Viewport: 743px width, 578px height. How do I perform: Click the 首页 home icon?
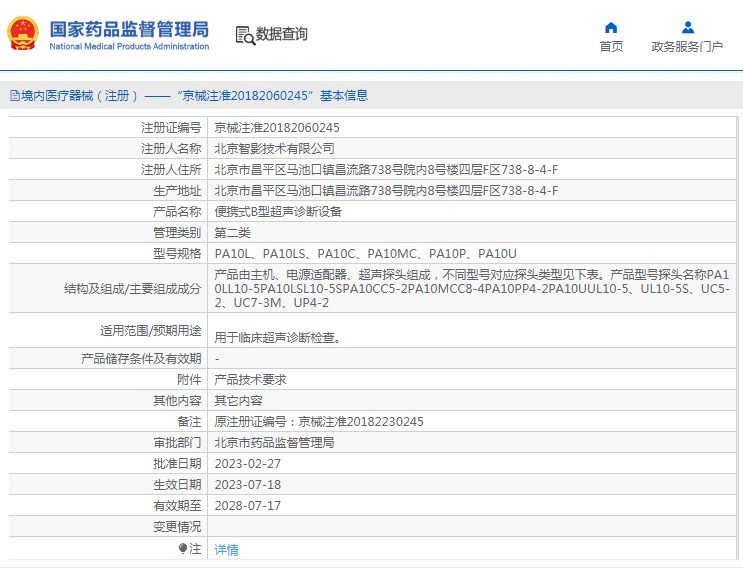click(611, 27)
